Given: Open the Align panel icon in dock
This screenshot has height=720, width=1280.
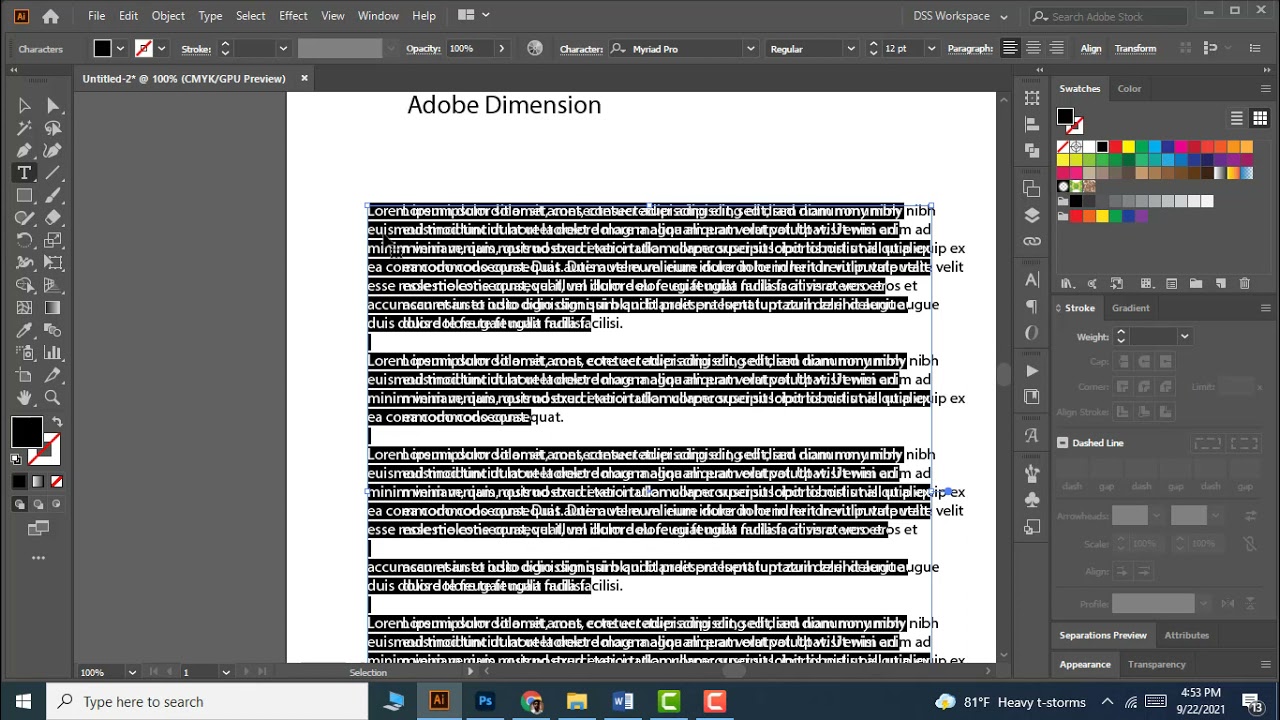Looking at the screenshot, I should tap(1032, 124).
